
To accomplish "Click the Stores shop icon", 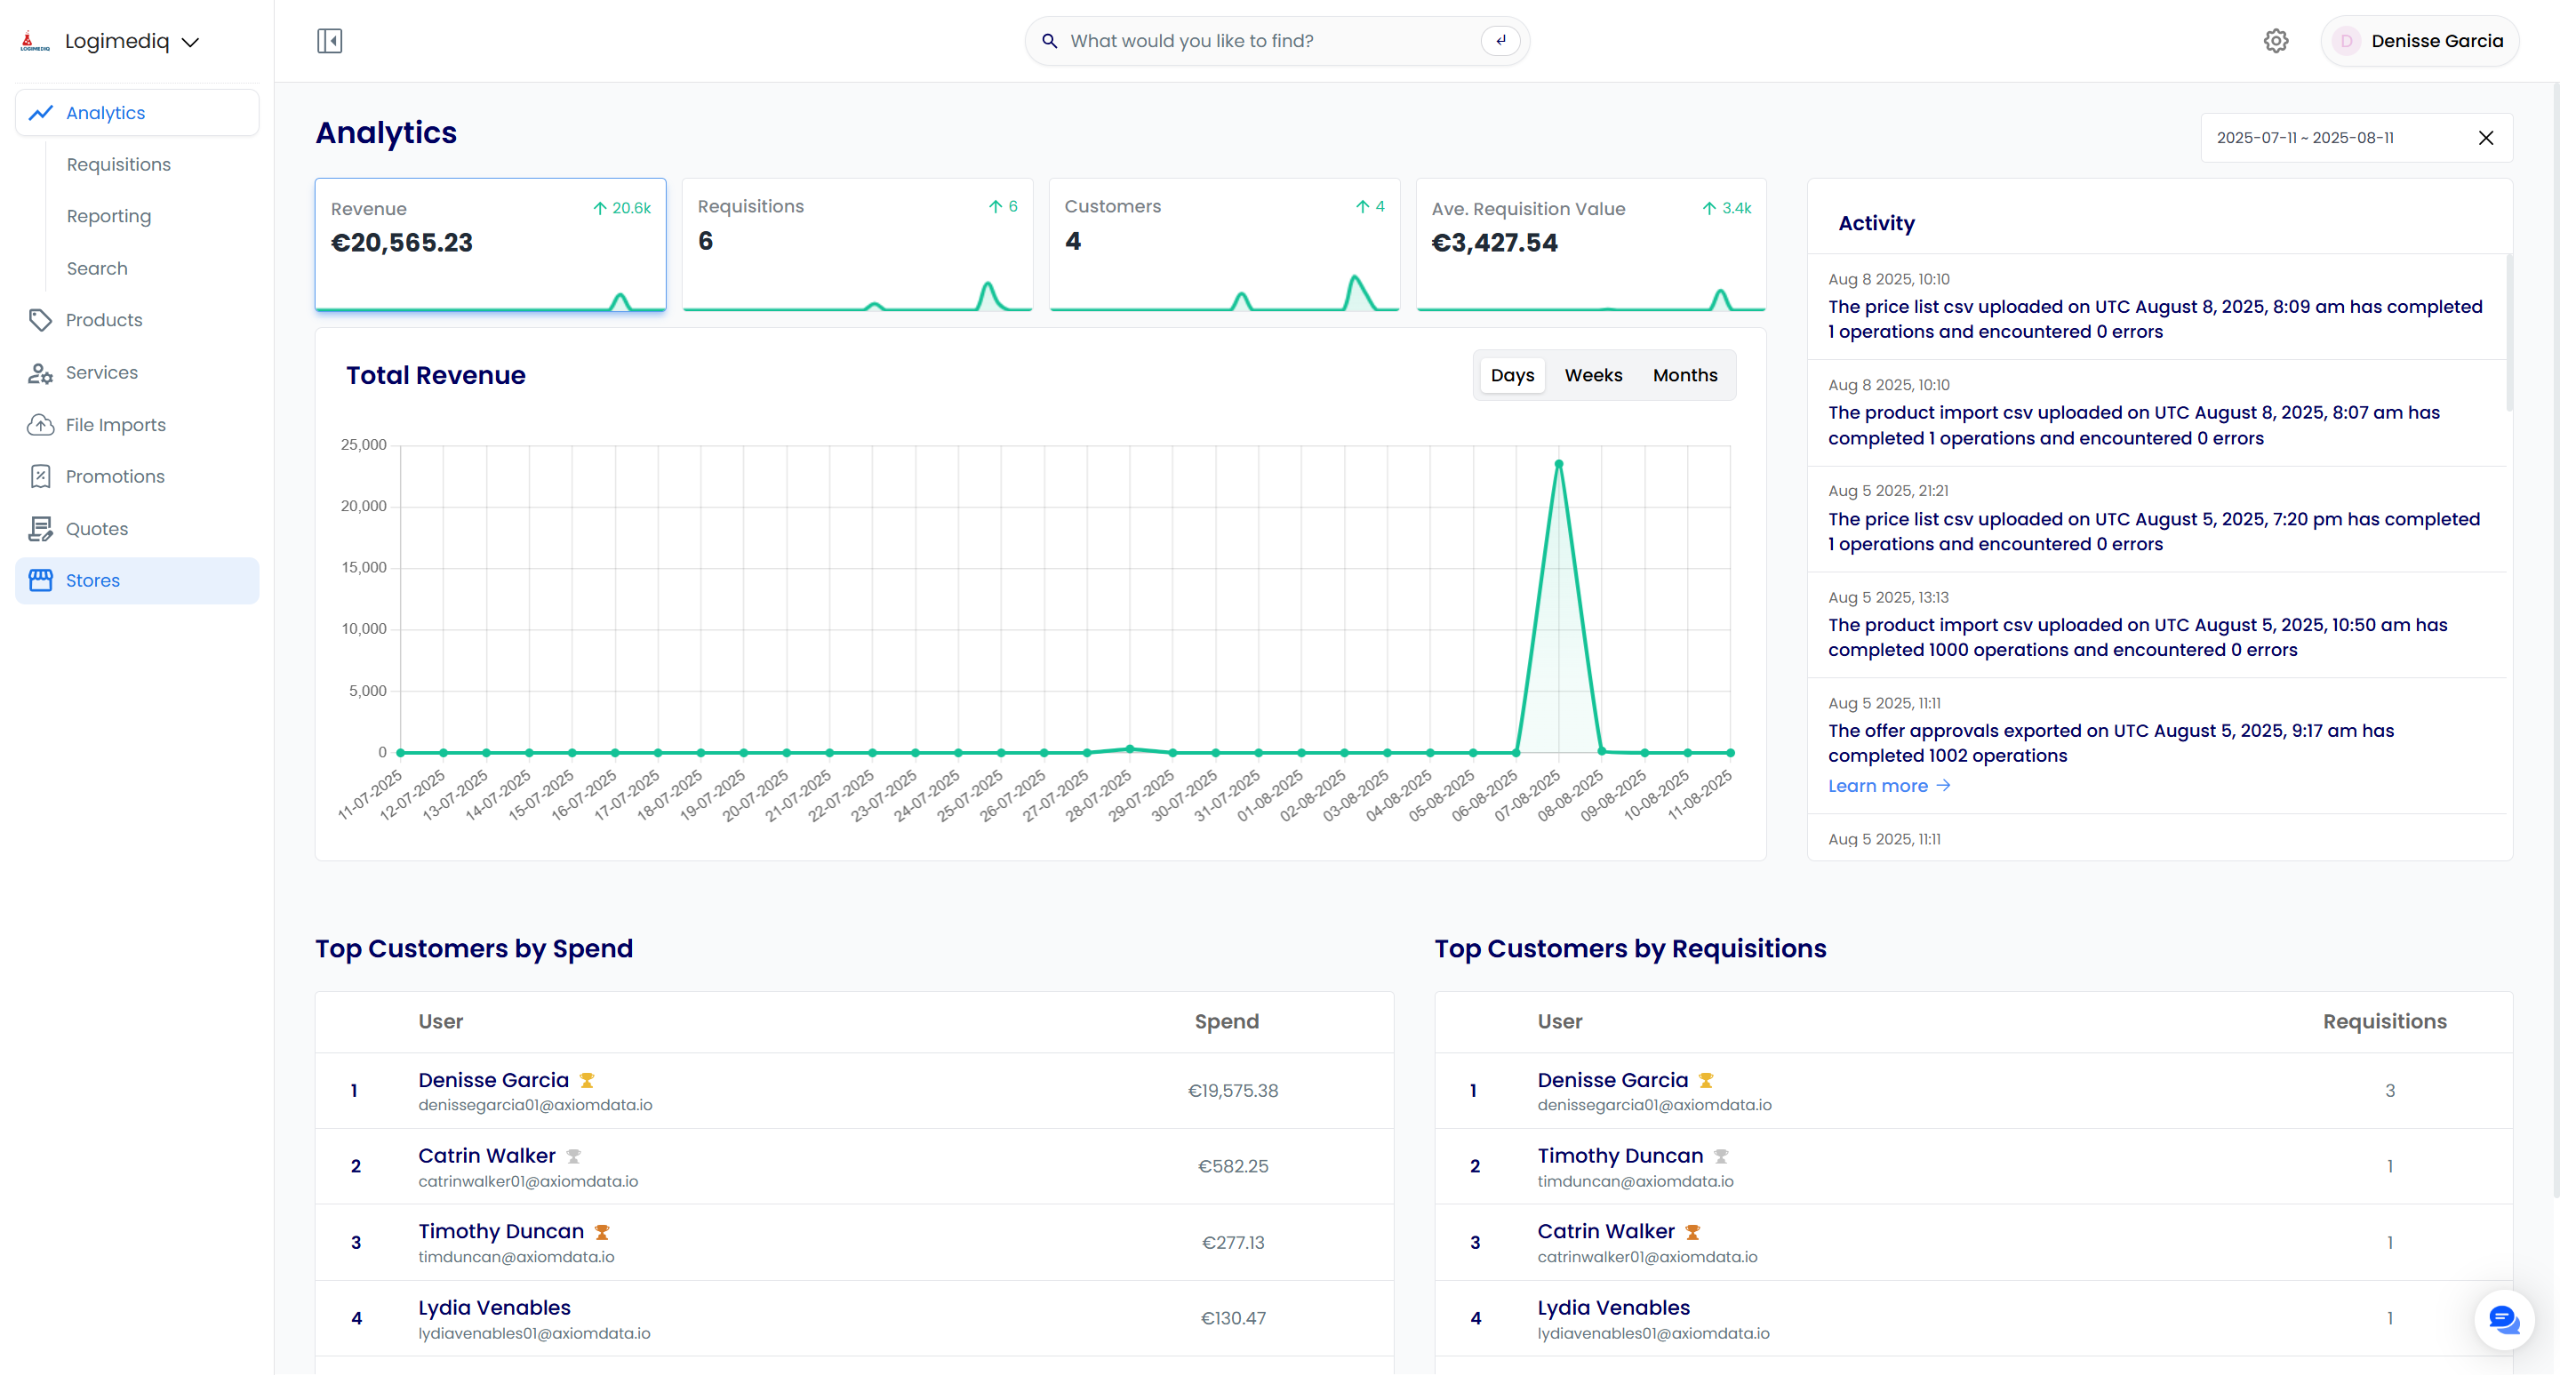I will click(40, 580).
